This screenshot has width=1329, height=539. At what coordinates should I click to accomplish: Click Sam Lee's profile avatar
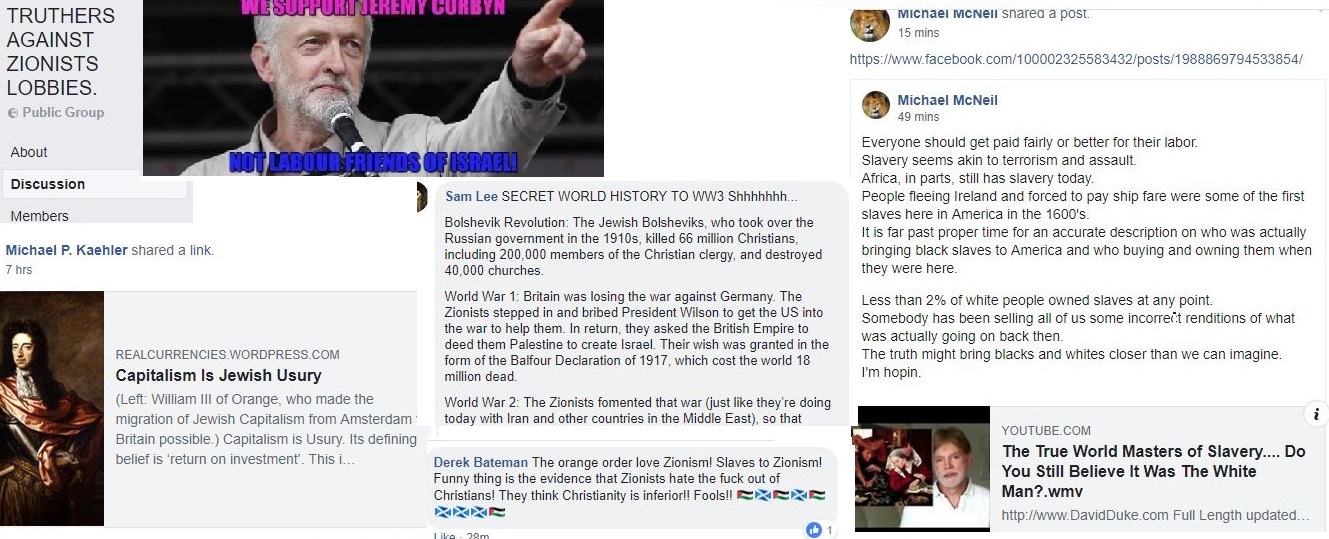pyautogui.click(x=421, y=194)
